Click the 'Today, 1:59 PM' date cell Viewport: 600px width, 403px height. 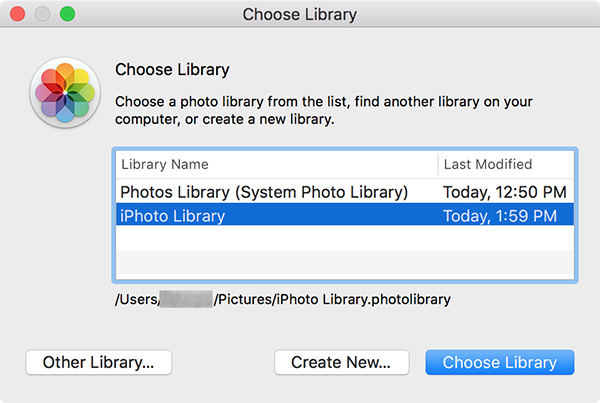[500, 216]
